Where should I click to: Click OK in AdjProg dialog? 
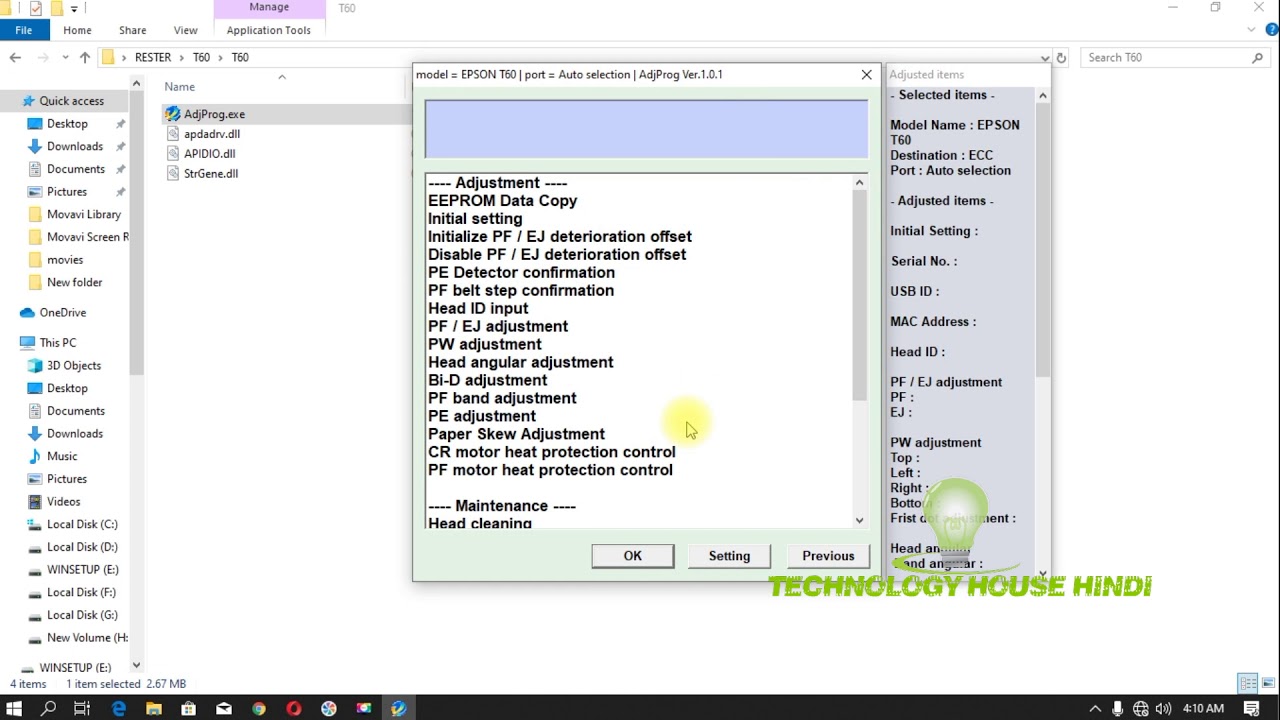[633, 556]
